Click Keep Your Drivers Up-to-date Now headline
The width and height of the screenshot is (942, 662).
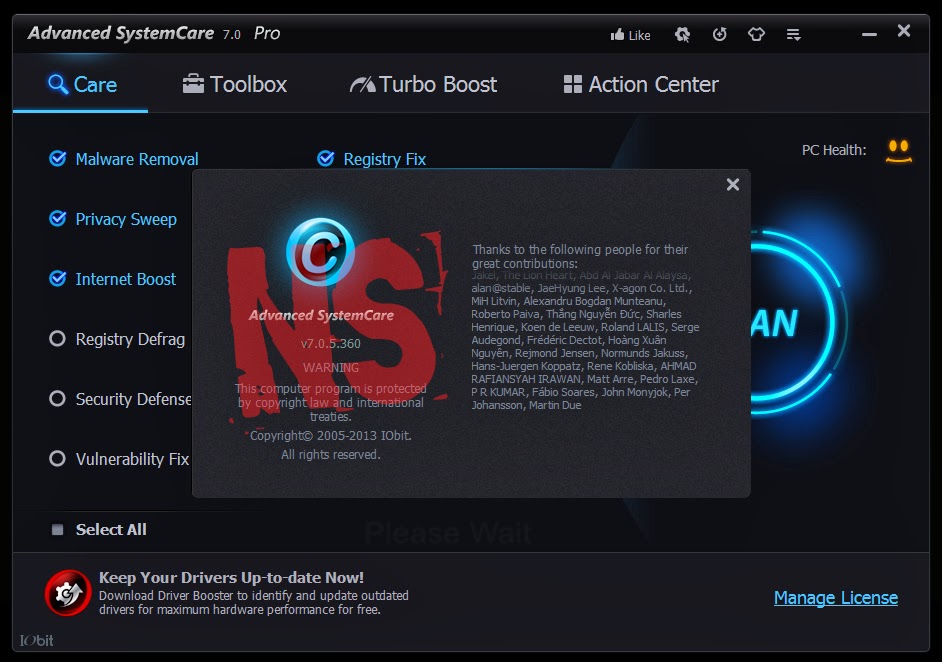pyautogui.click(x=231, y=577)
